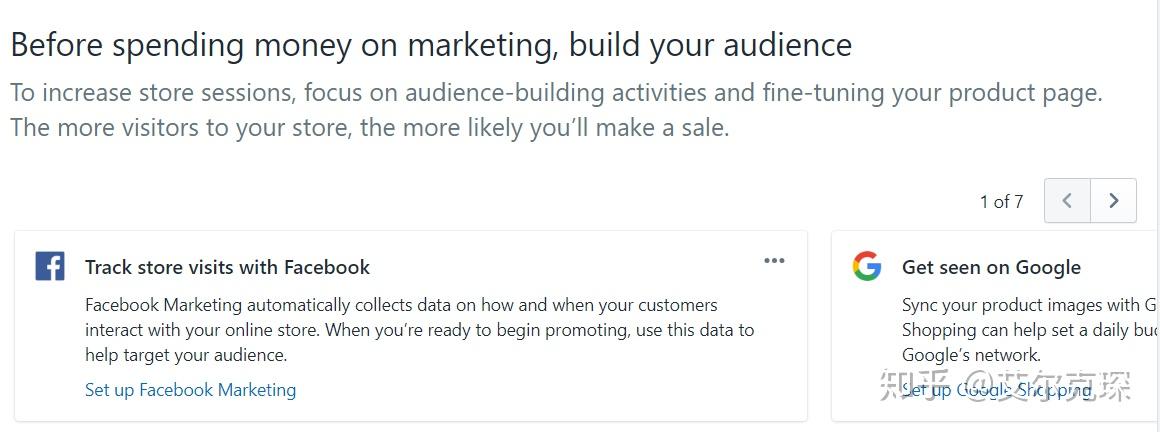
Task: Open the Set up Facebook Marketing link
Action: (x=190, y=390)
